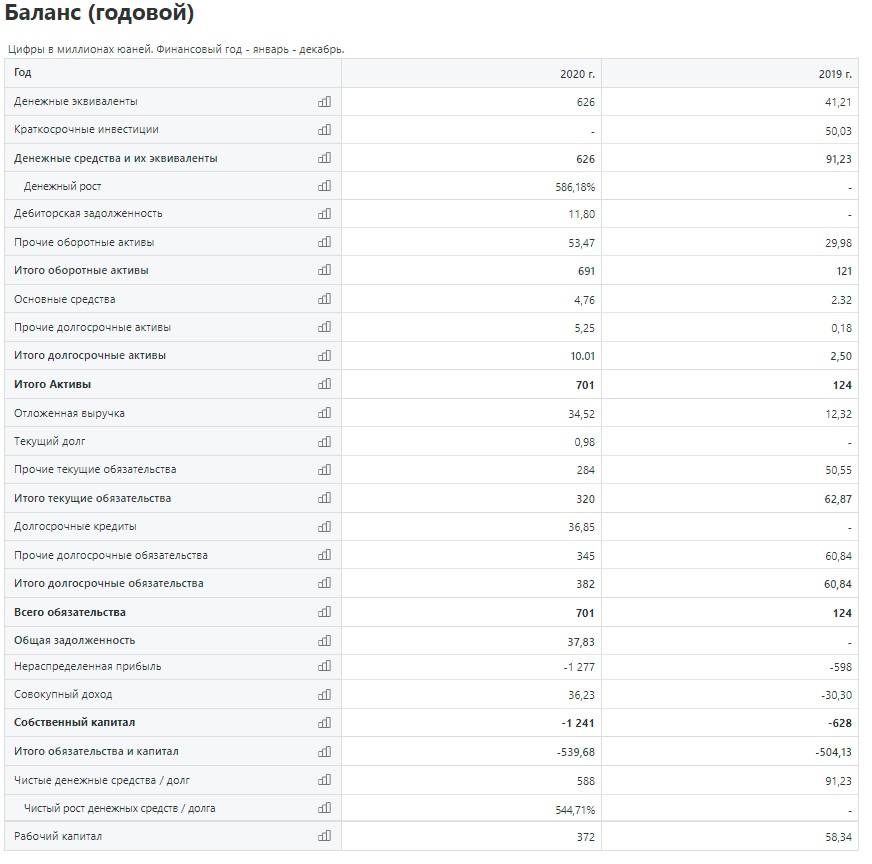This screenshot has width=872, height=864.
Task: Open chart for Прочие текущие обязательства
Action: coord(324,469)
